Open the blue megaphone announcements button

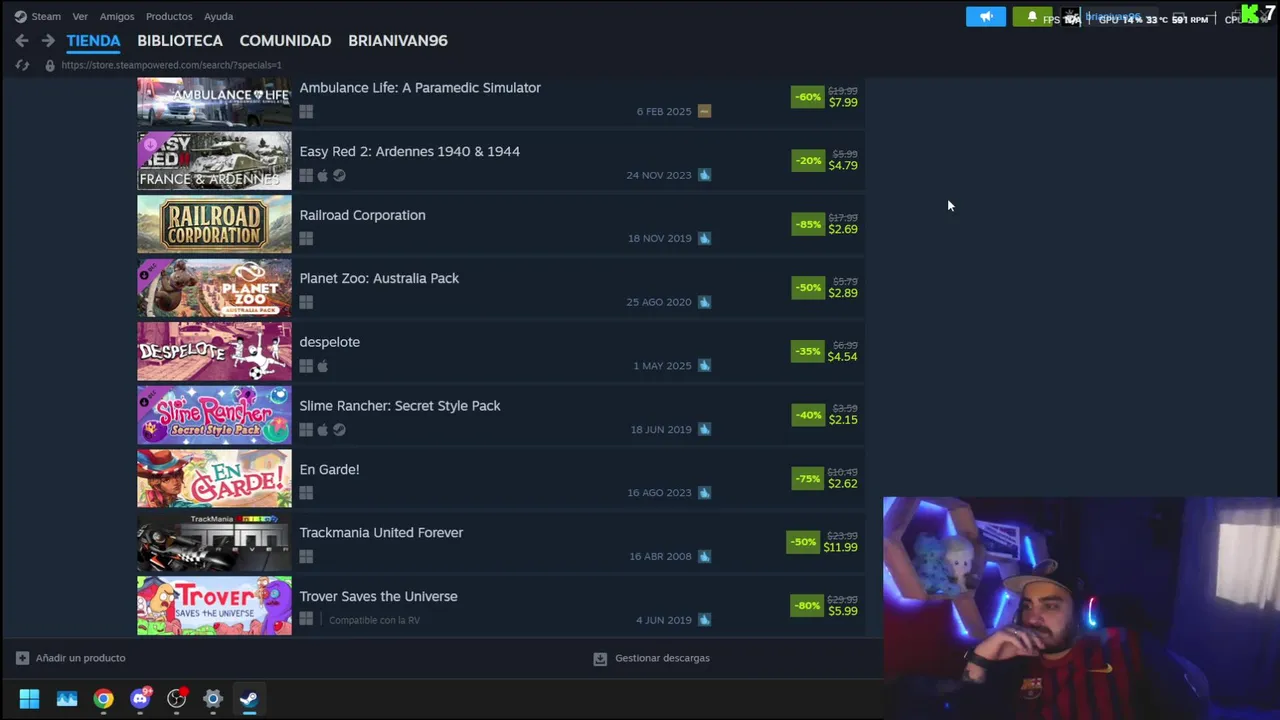coord(986,16)
